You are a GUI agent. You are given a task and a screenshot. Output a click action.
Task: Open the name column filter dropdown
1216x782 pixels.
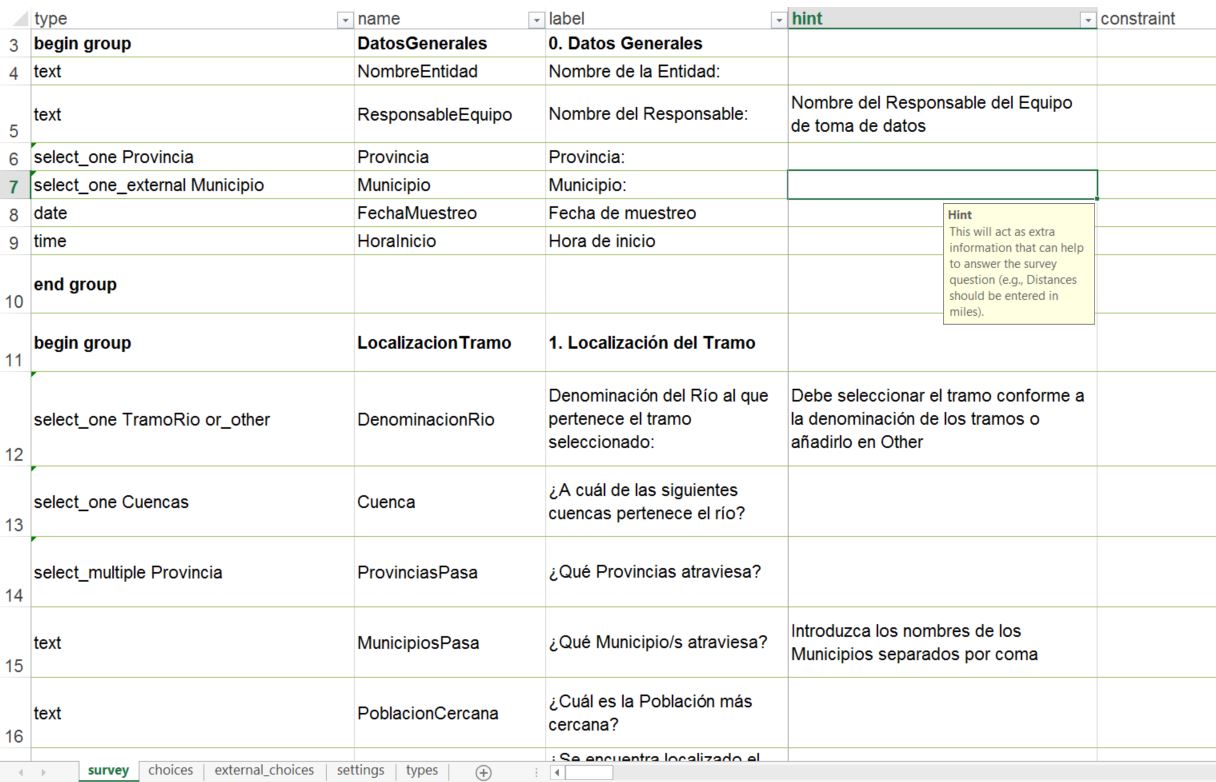(536, 19)
